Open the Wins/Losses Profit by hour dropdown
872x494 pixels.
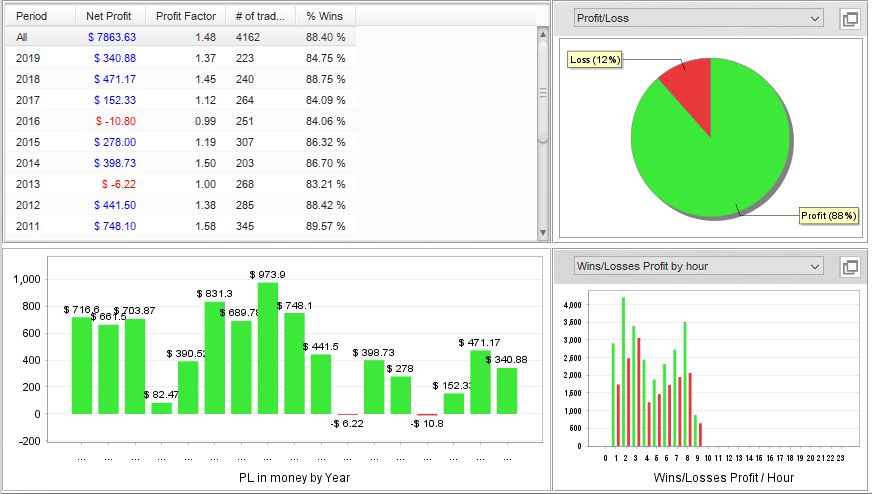point(698,266)
